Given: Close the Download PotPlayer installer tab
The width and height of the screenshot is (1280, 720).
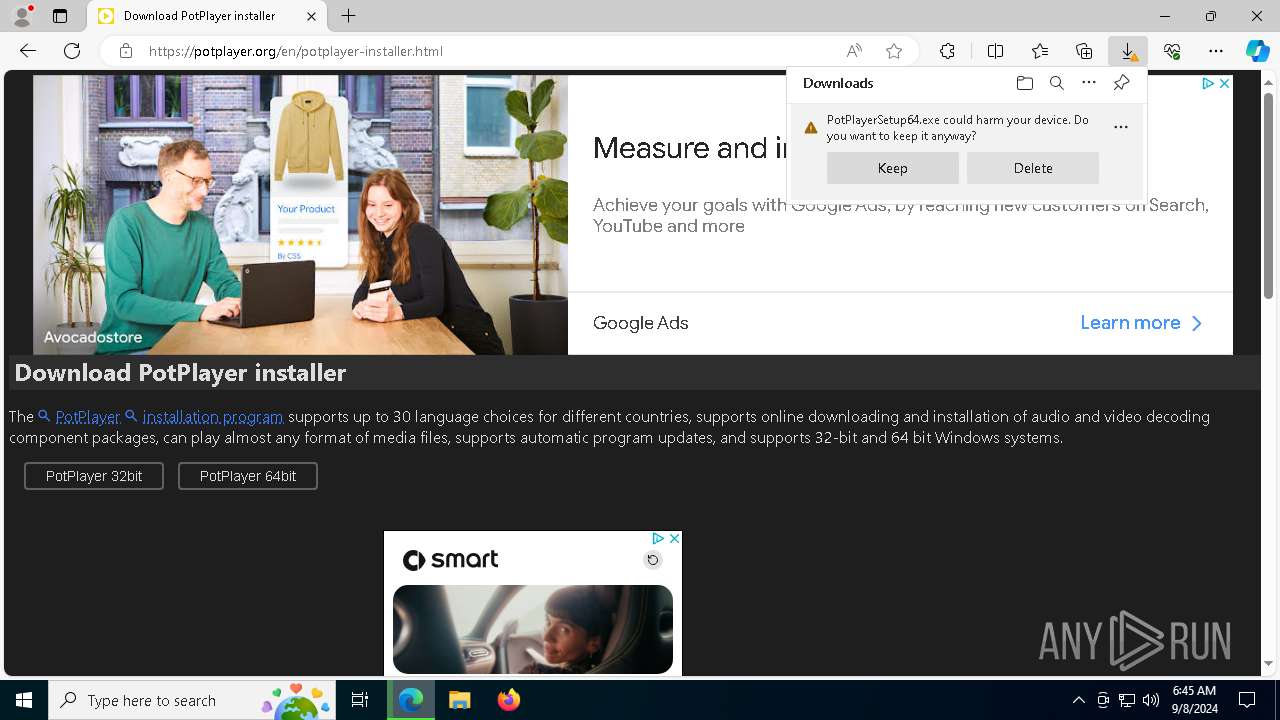Looking at the screenshot, I should (x=311, y=16).
